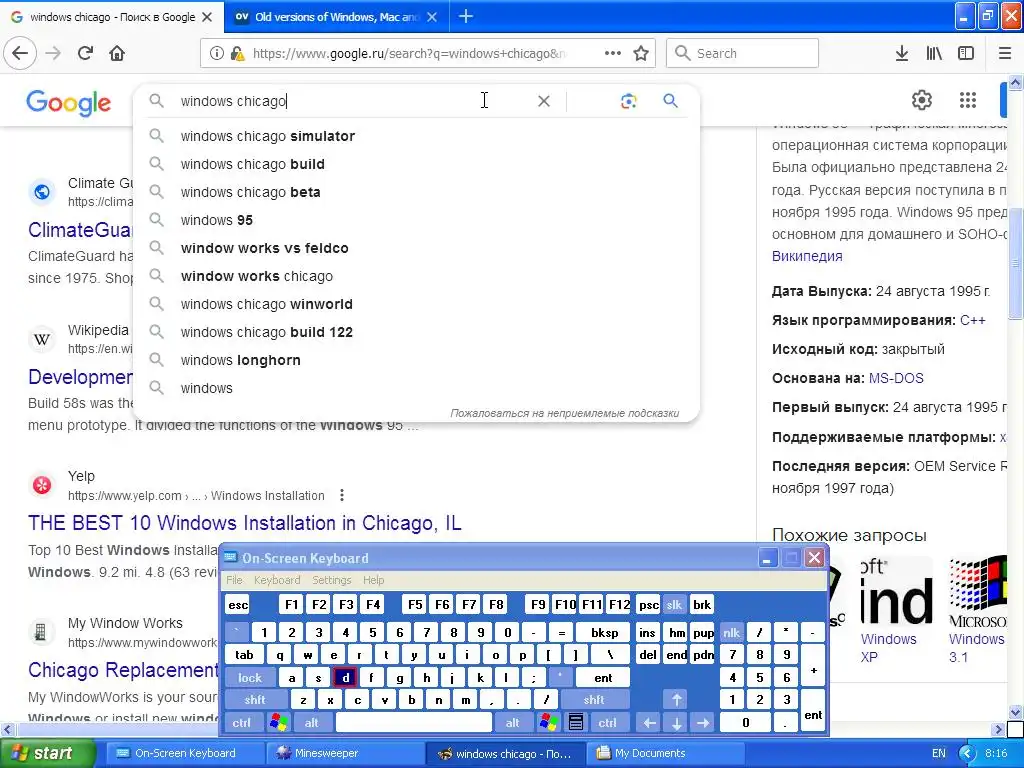Image resolution: width=1024 pixels, height=768 pixels.
Task: Open the Firefox home page icon
Action: click(117, 53)
